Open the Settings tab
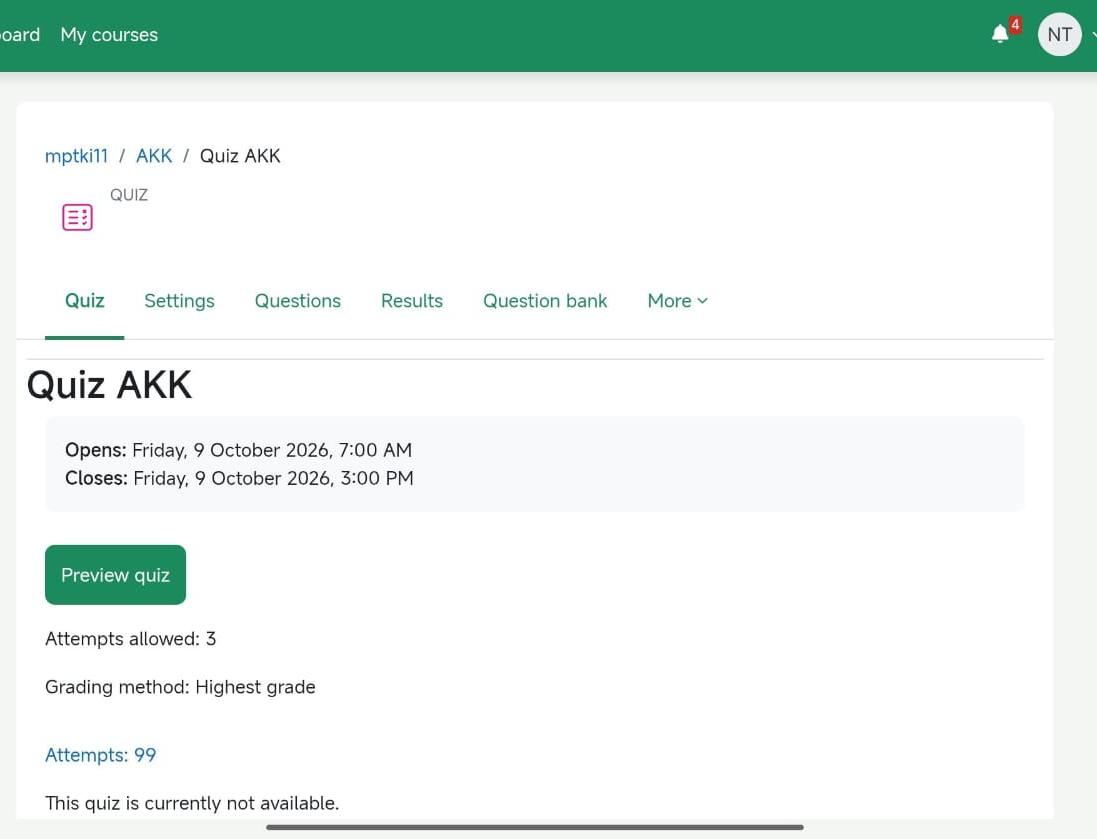 click(179, 301)
